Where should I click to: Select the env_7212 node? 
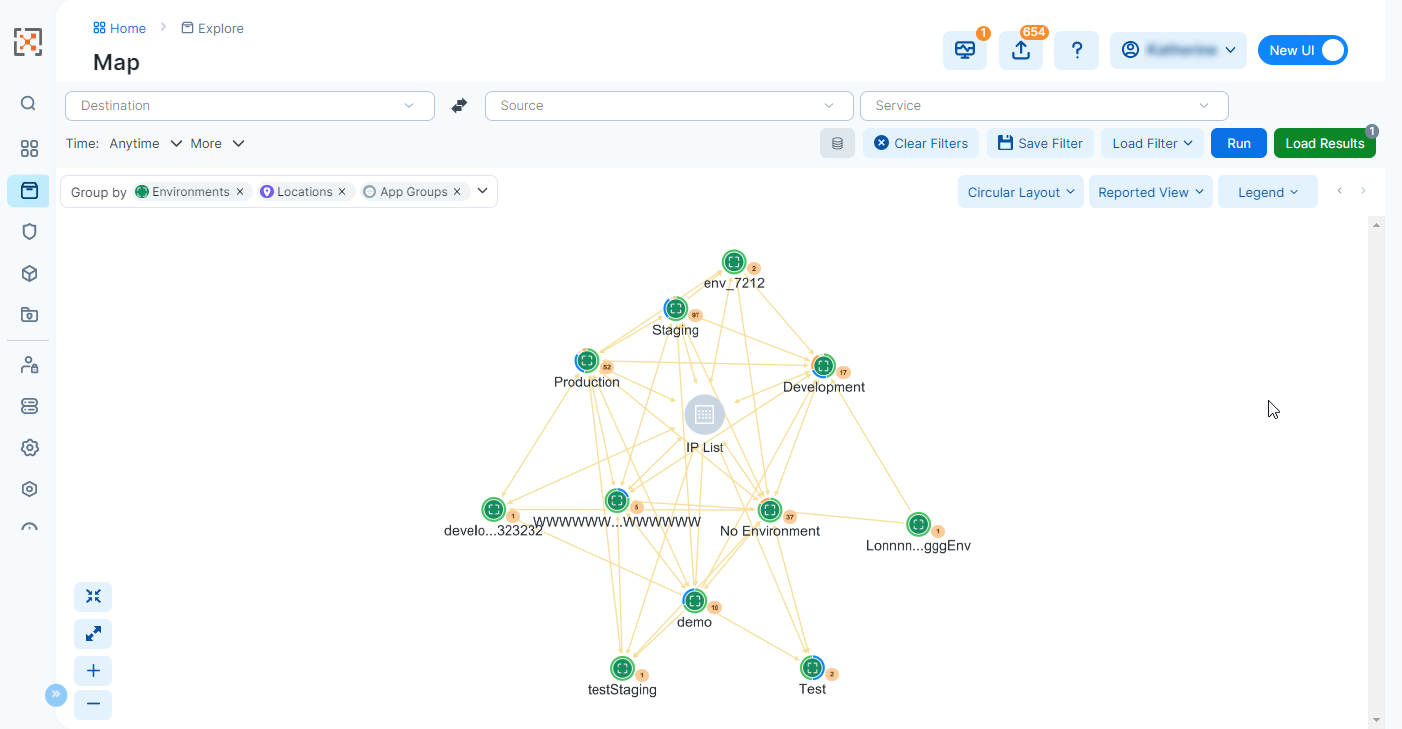click(x=734, y=262)
